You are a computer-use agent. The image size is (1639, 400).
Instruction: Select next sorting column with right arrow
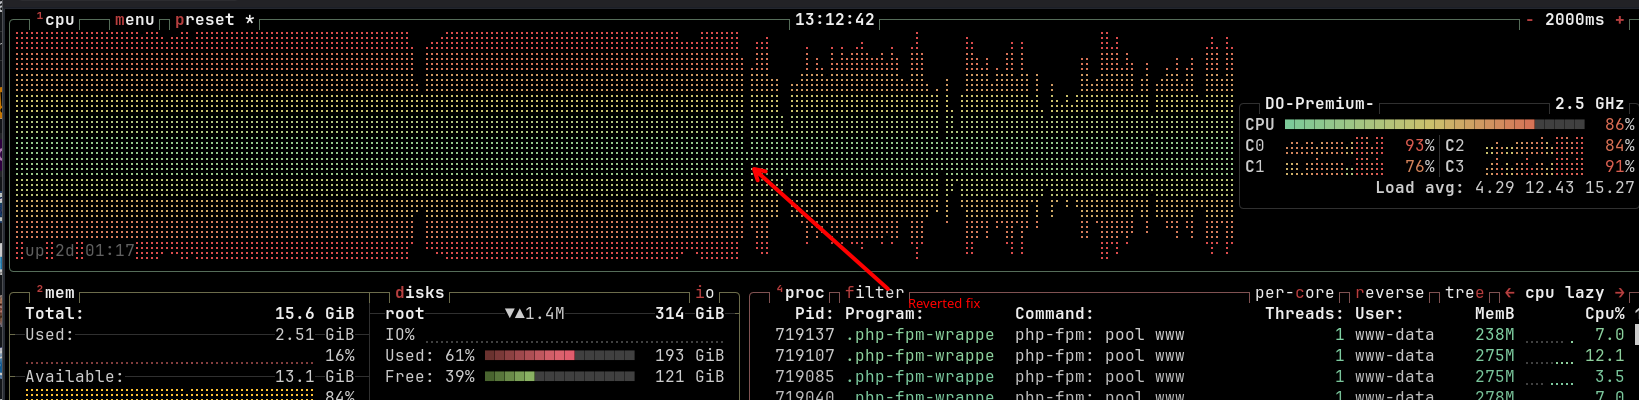[1619, 293]
